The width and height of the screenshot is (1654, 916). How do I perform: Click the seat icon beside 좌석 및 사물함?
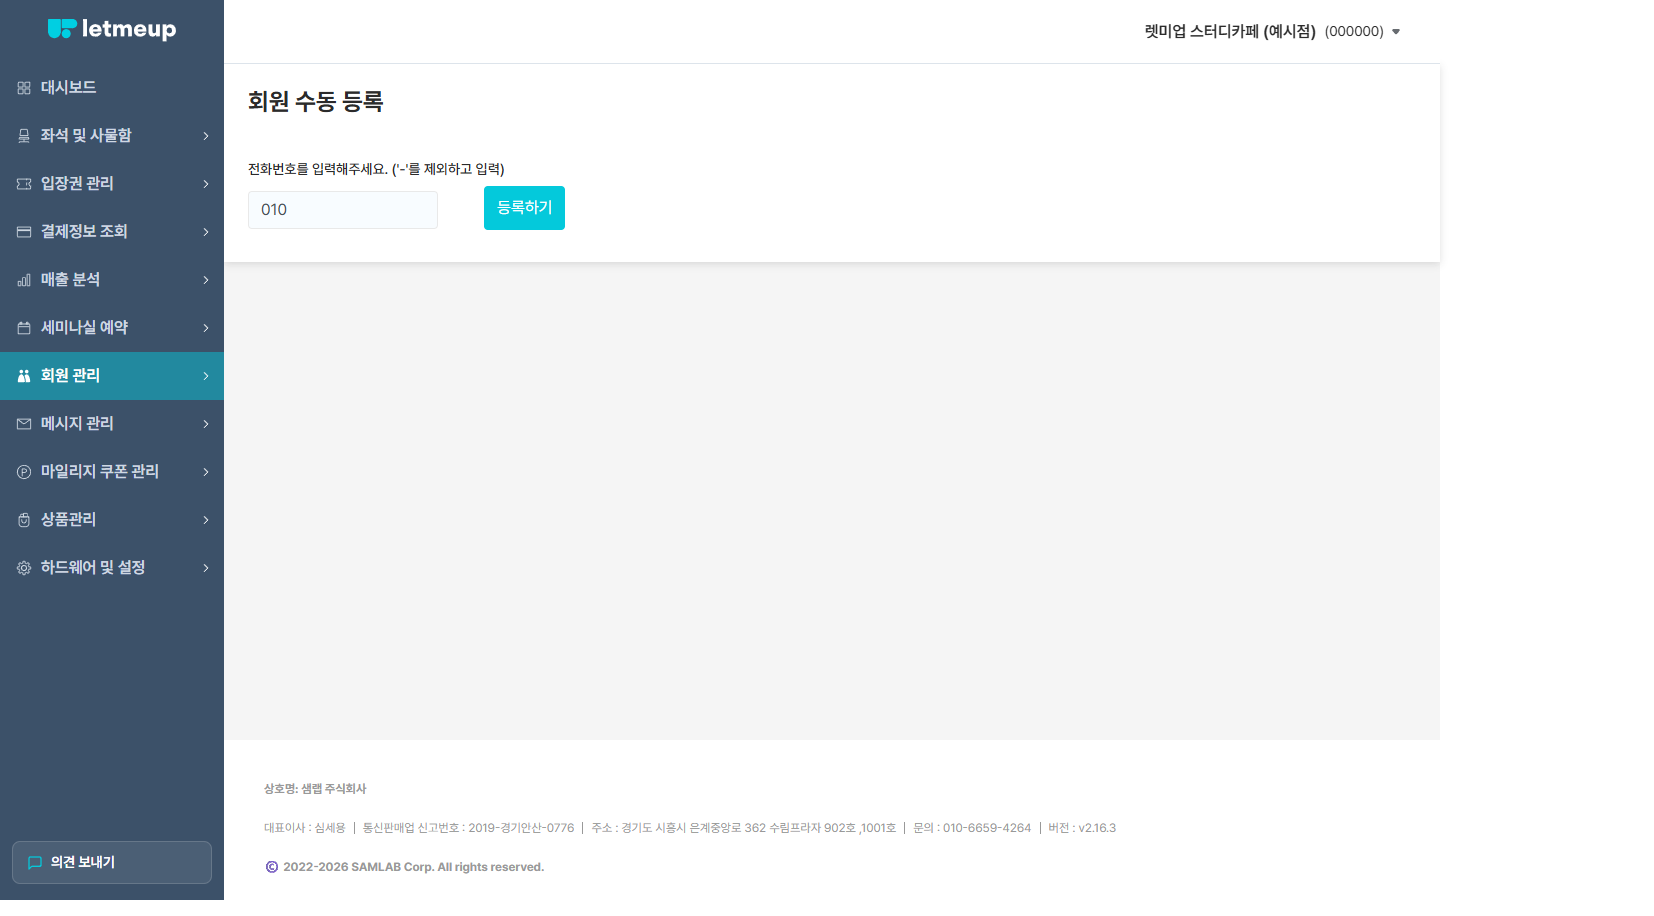pyautogui.click(x=24, y=136)
